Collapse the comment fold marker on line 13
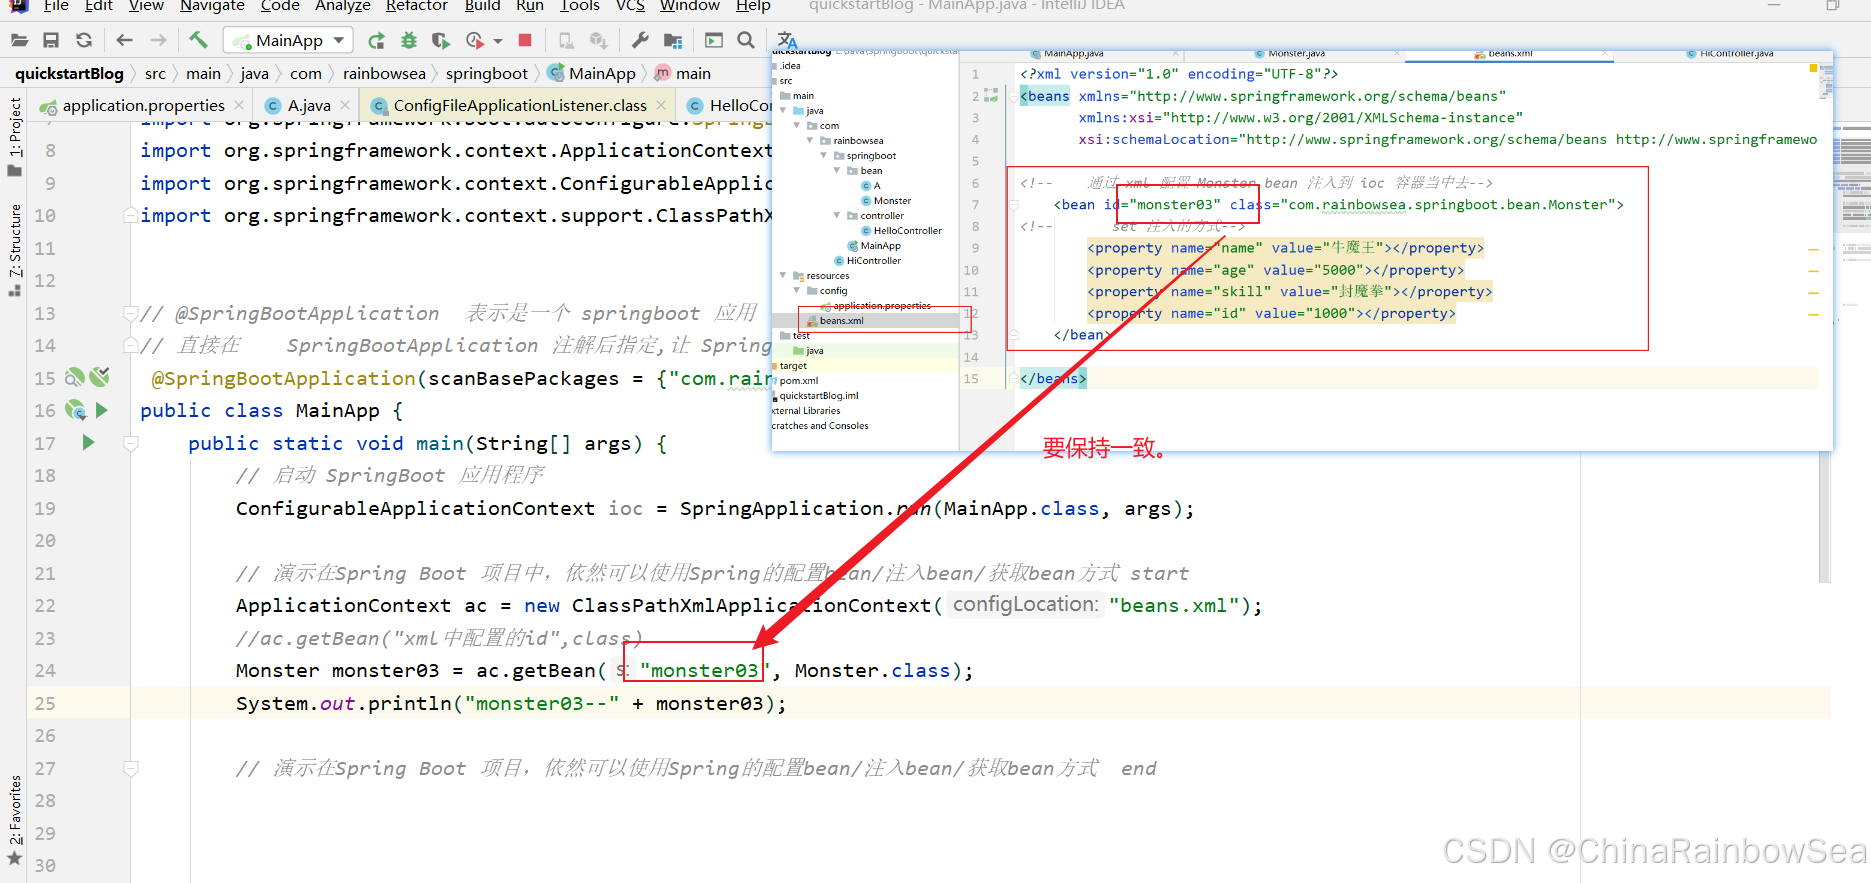Image resolution: width=1871 pixels, height=883 pixels. point(131,313)
